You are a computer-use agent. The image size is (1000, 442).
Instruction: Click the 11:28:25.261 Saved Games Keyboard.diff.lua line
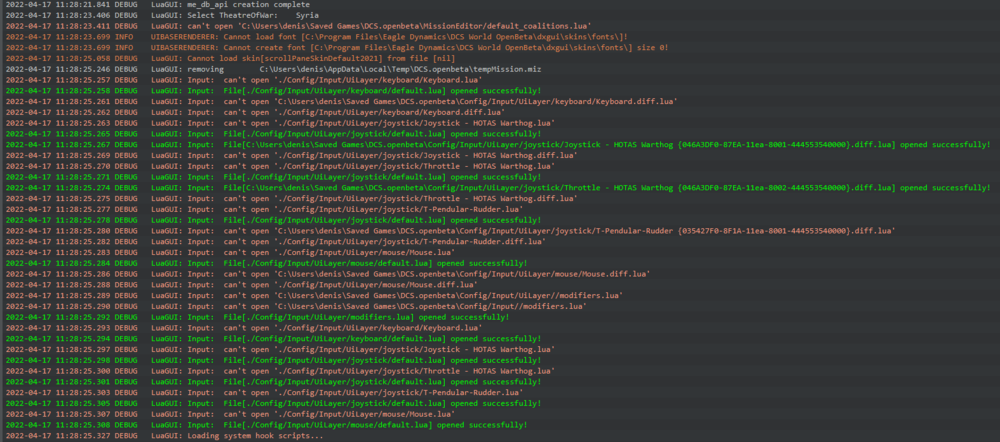coord(341,101)
